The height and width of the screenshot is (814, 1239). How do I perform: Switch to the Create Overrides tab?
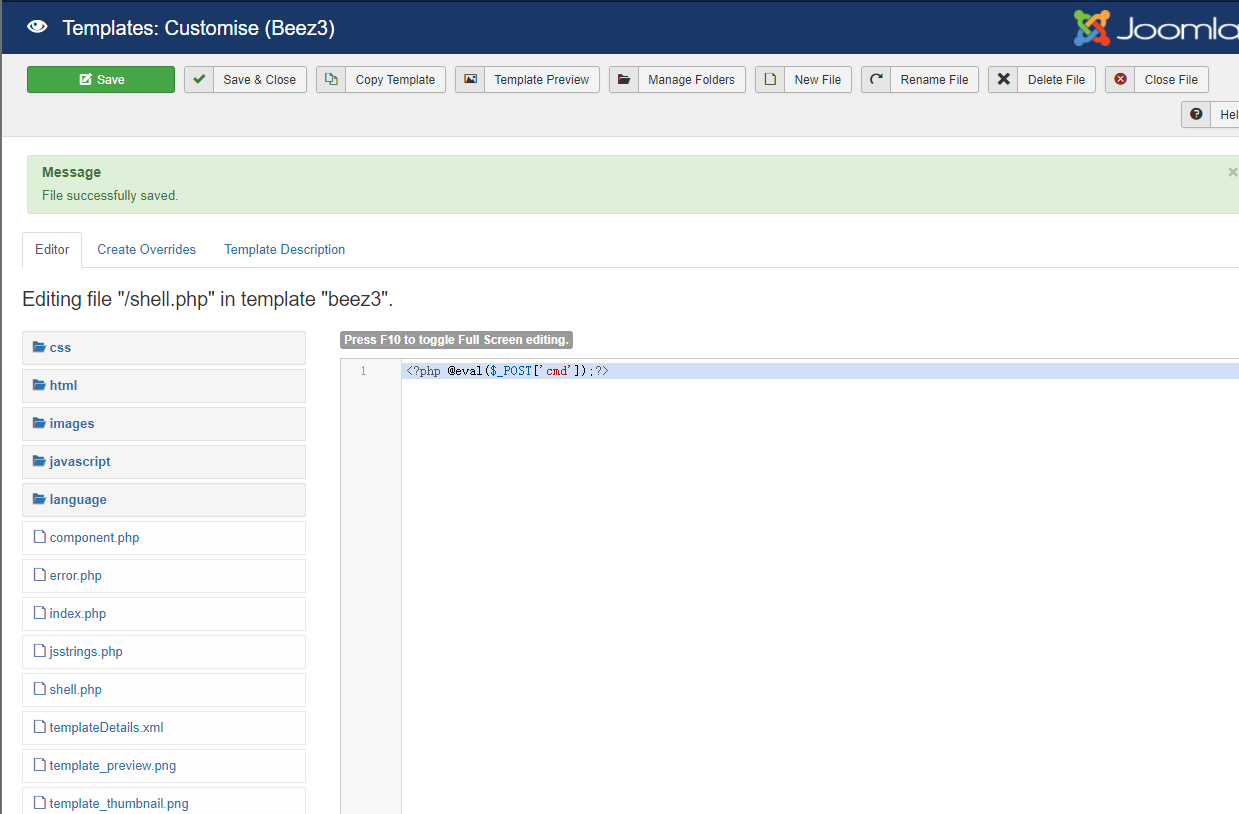coord(146,249)
